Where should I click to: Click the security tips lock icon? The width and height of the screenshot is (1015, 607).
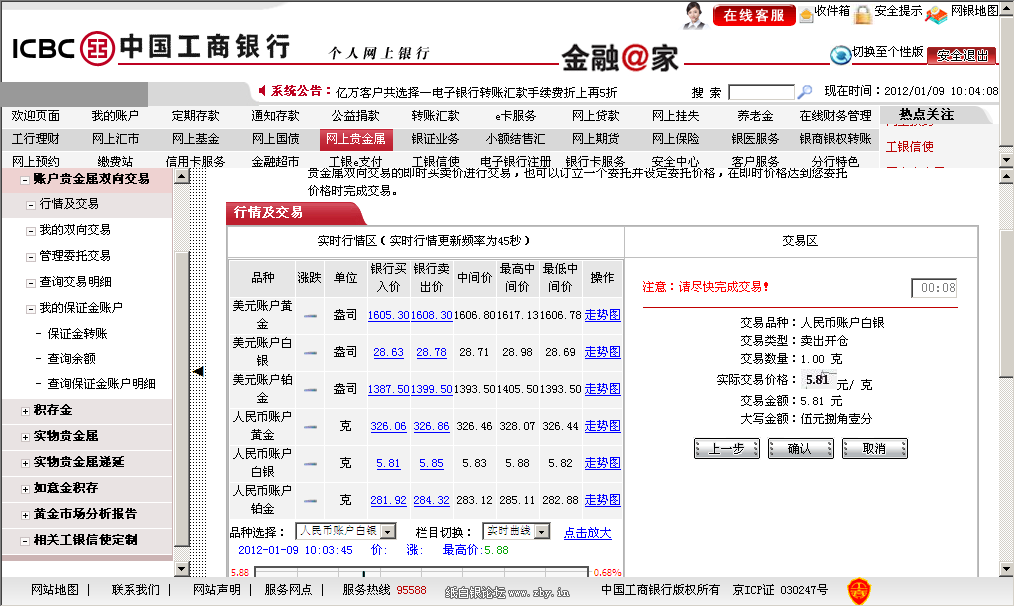point(863,14)
